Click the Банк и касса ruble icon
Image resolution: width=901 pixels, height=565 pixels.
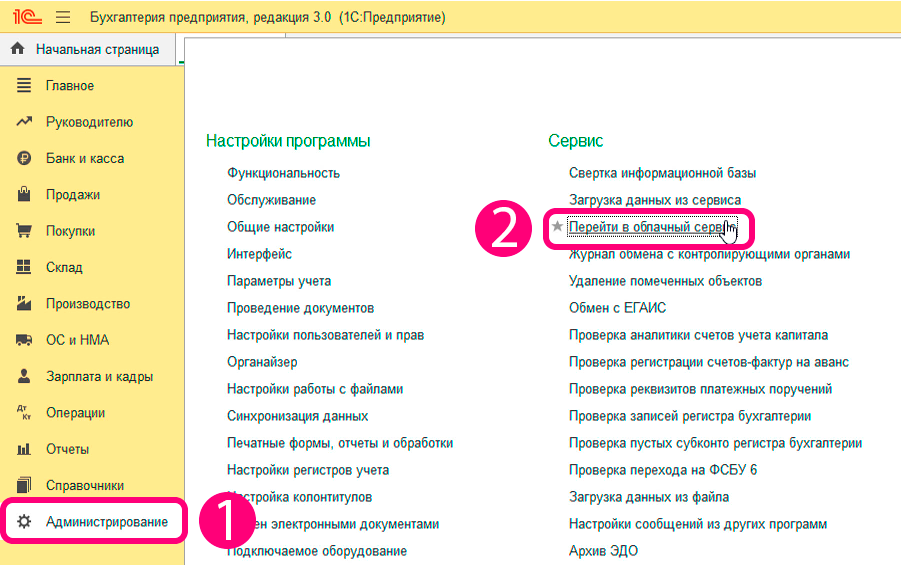[24, 158]
